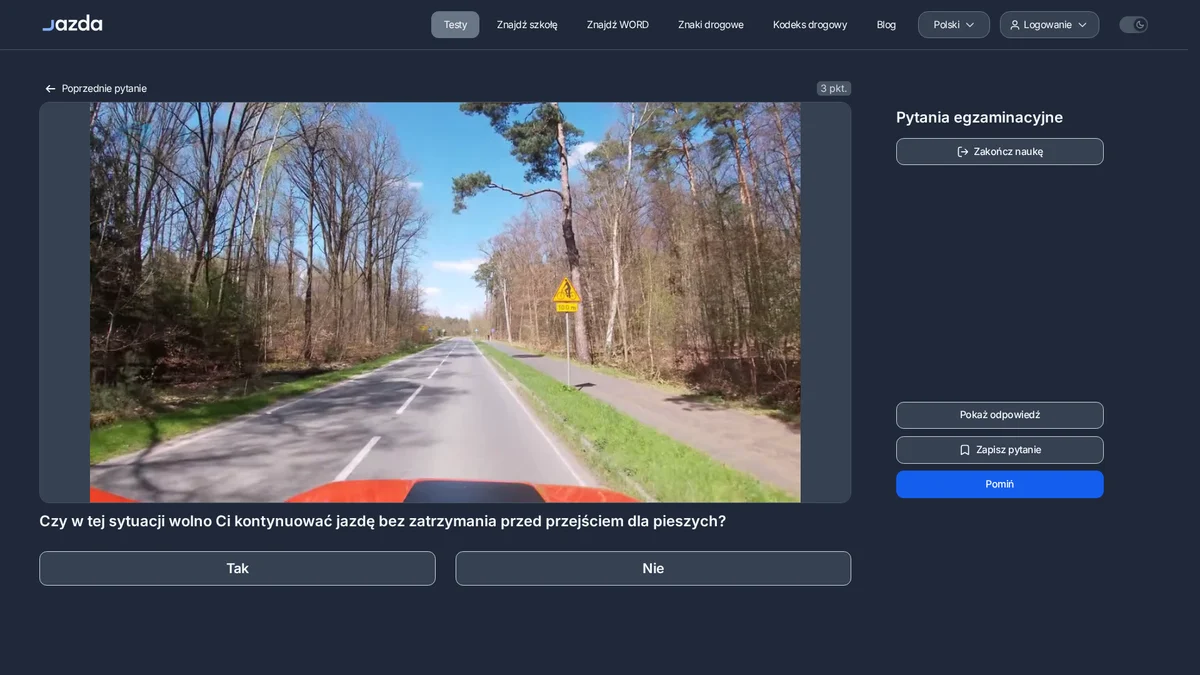Toggle the dark mode moon switch

pos(1133,25)
